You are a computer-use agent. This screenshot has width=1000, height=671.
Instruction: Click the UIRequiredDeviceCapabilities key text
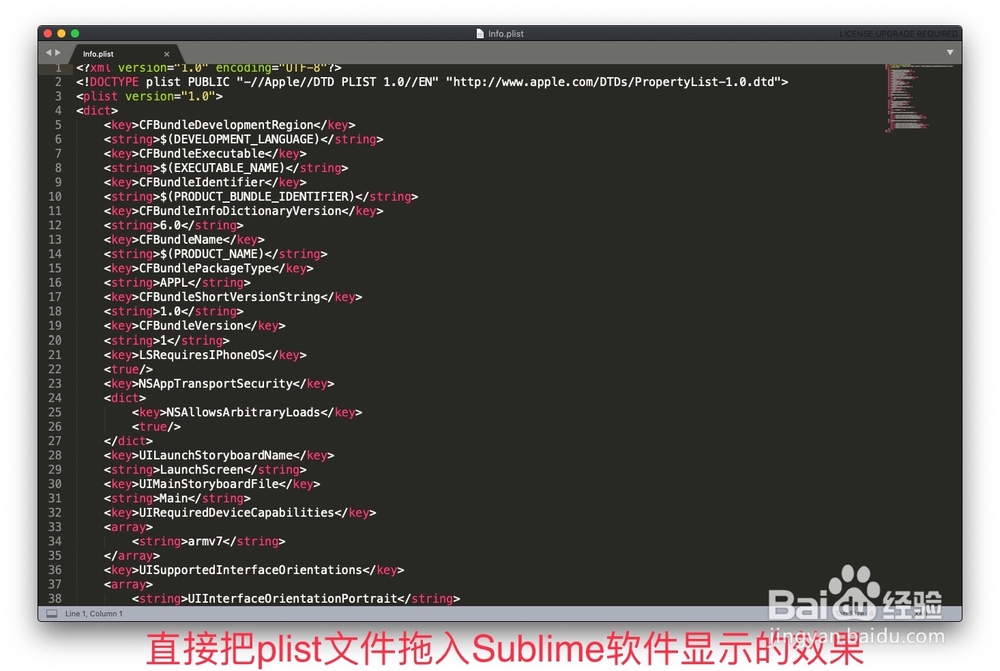237,513
